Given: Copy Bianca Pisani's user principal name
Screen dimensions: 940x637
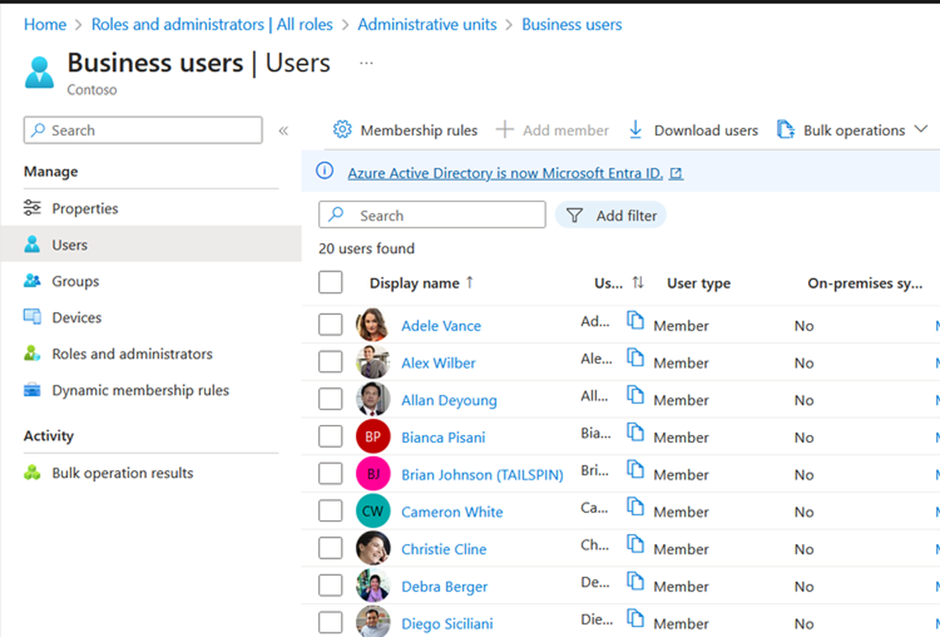Looking at the screenshot, I should pyautogui.click(x=635, y=431).
